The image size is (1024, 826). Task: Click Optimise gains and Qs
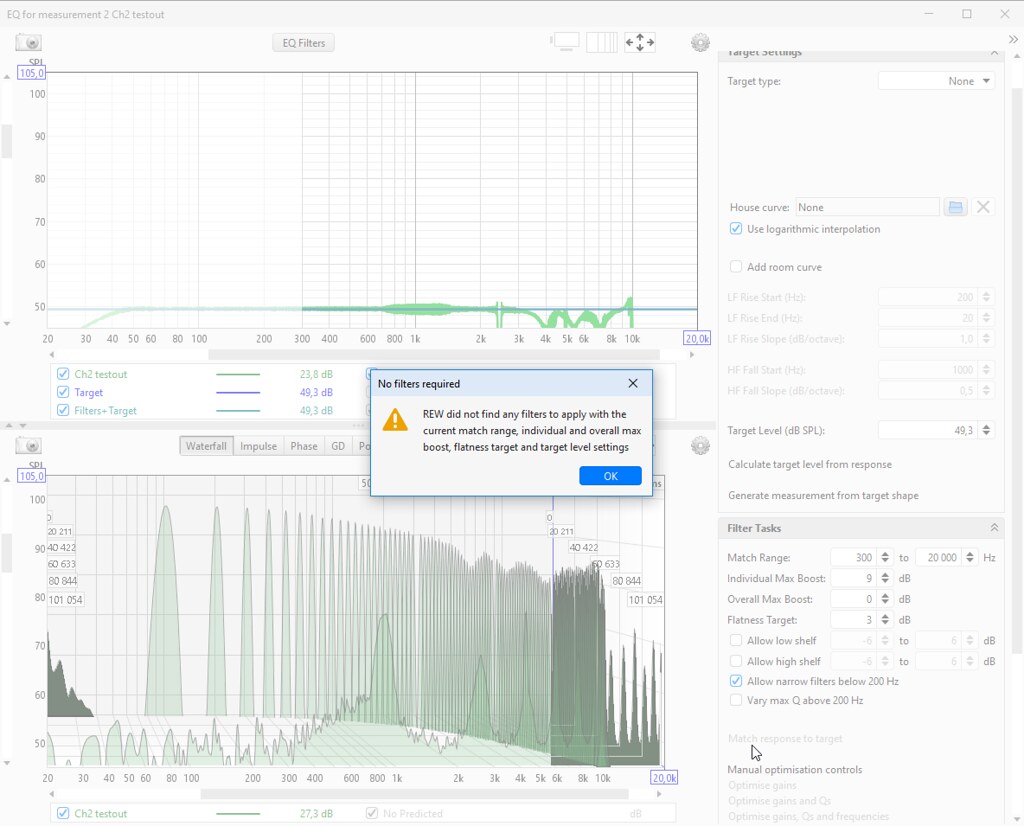[779, 801]
